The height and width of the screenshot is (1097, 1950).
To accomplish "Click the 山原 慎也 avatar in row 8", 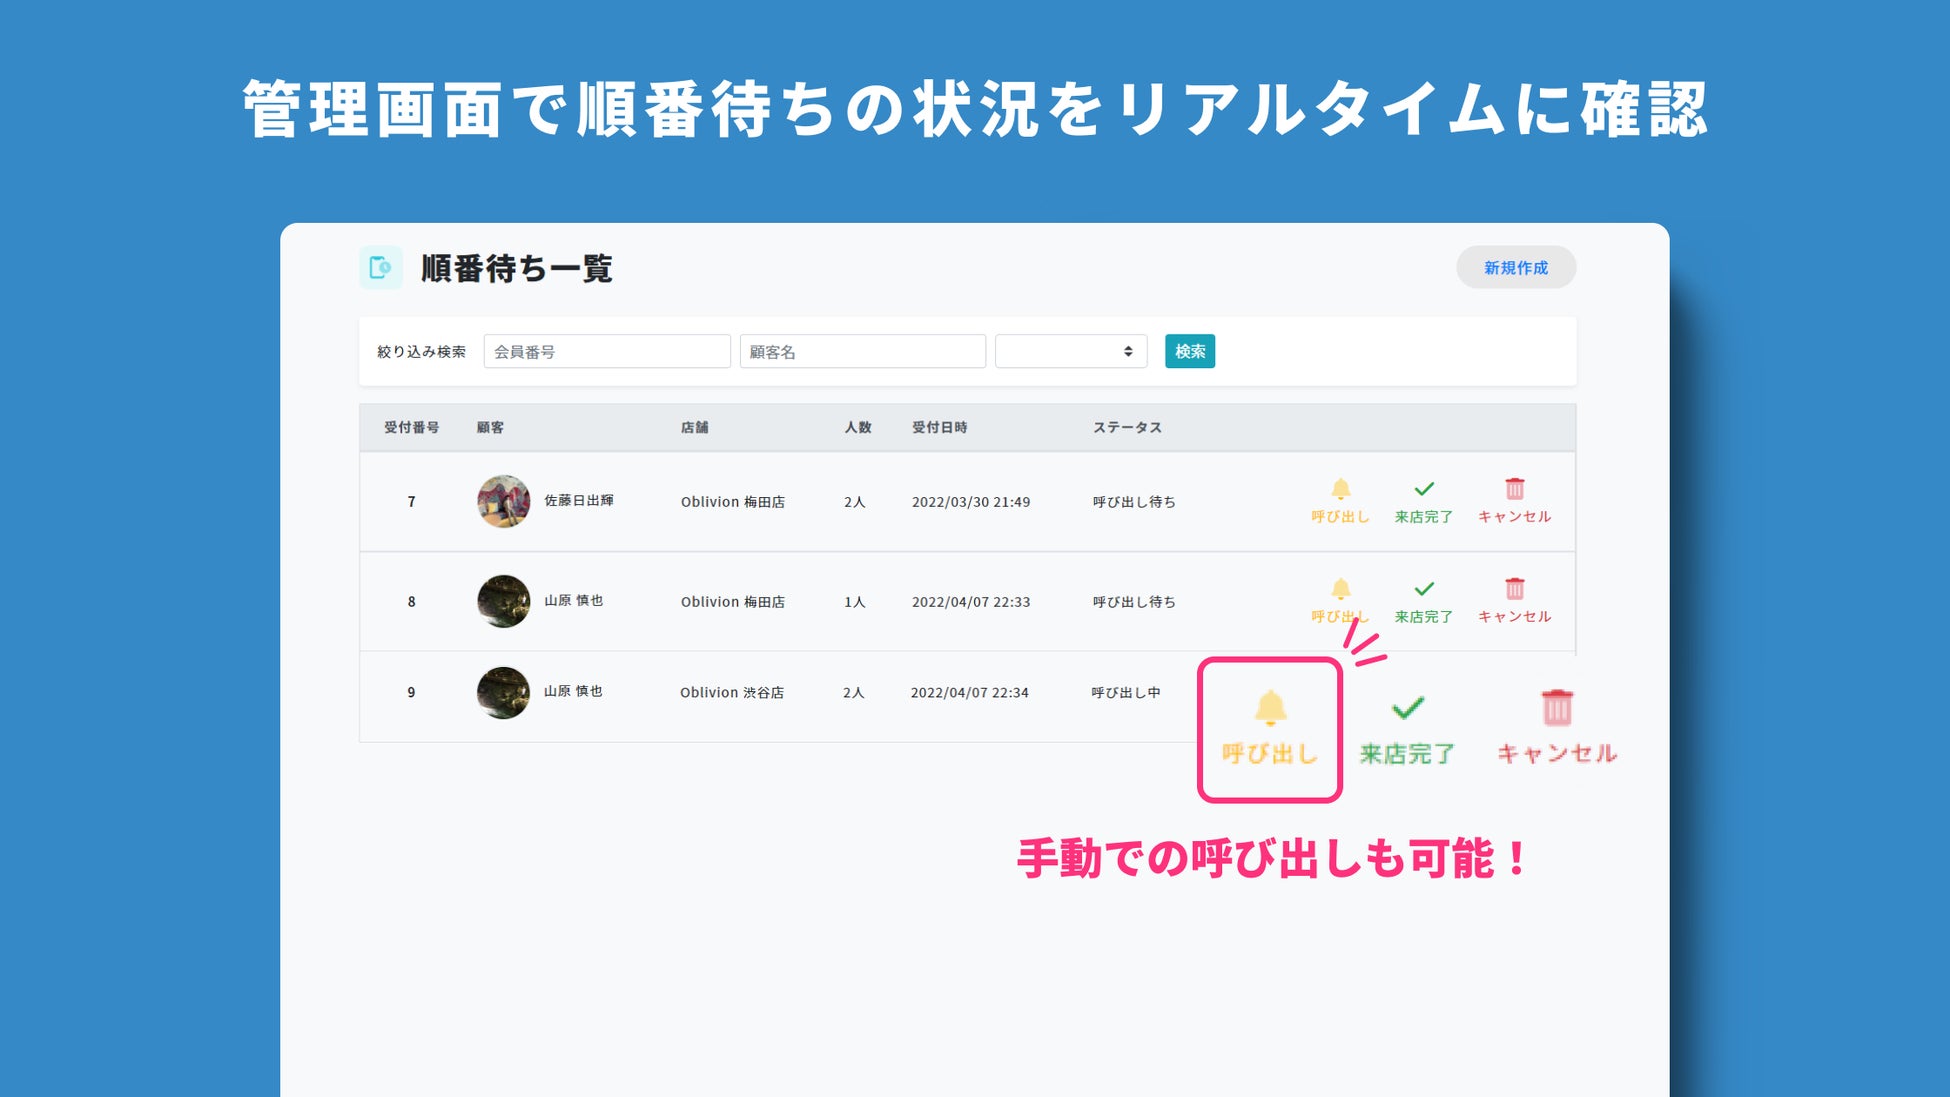I will (503, 601).
